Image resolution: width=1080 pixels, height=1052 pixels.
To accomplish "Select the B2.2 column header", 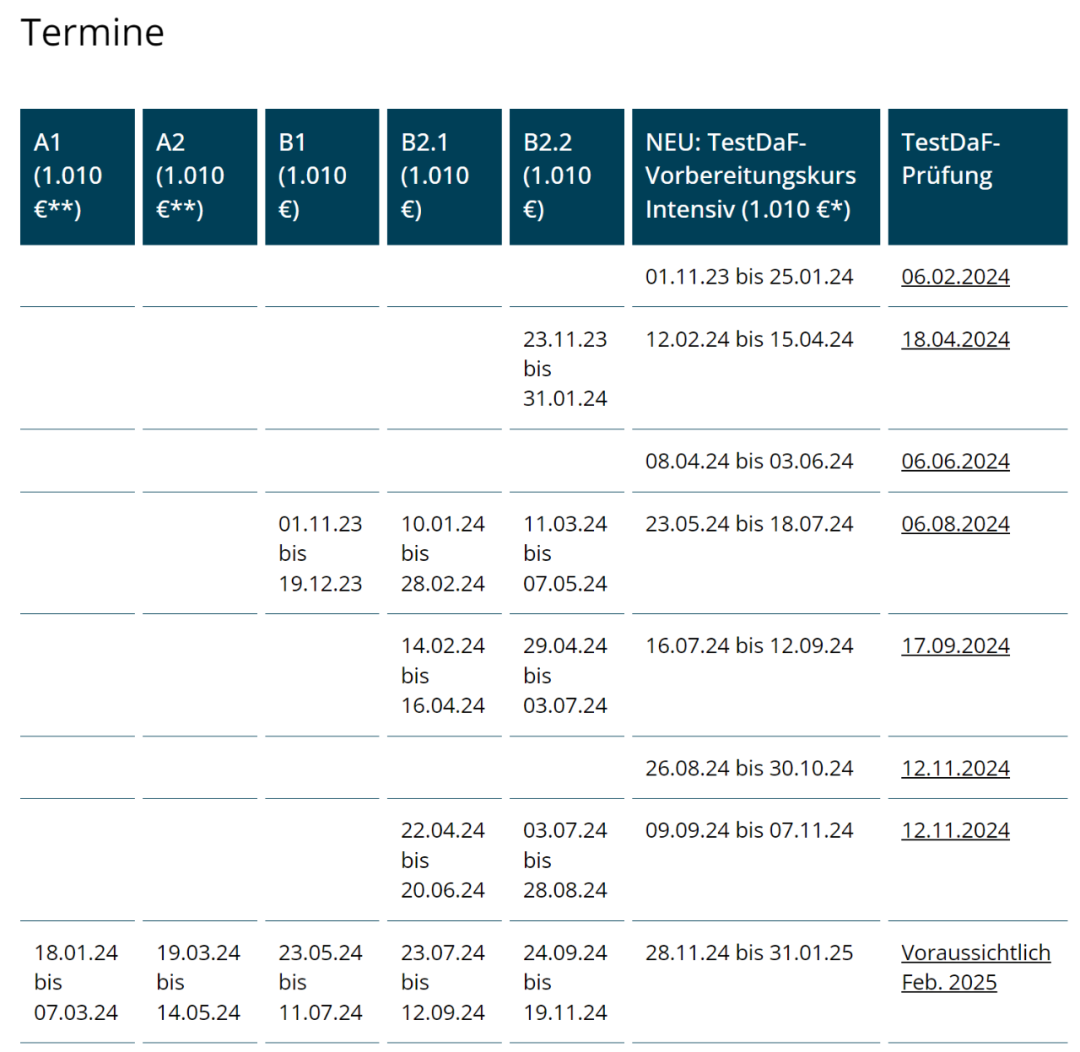I will [x=566, y=177].
